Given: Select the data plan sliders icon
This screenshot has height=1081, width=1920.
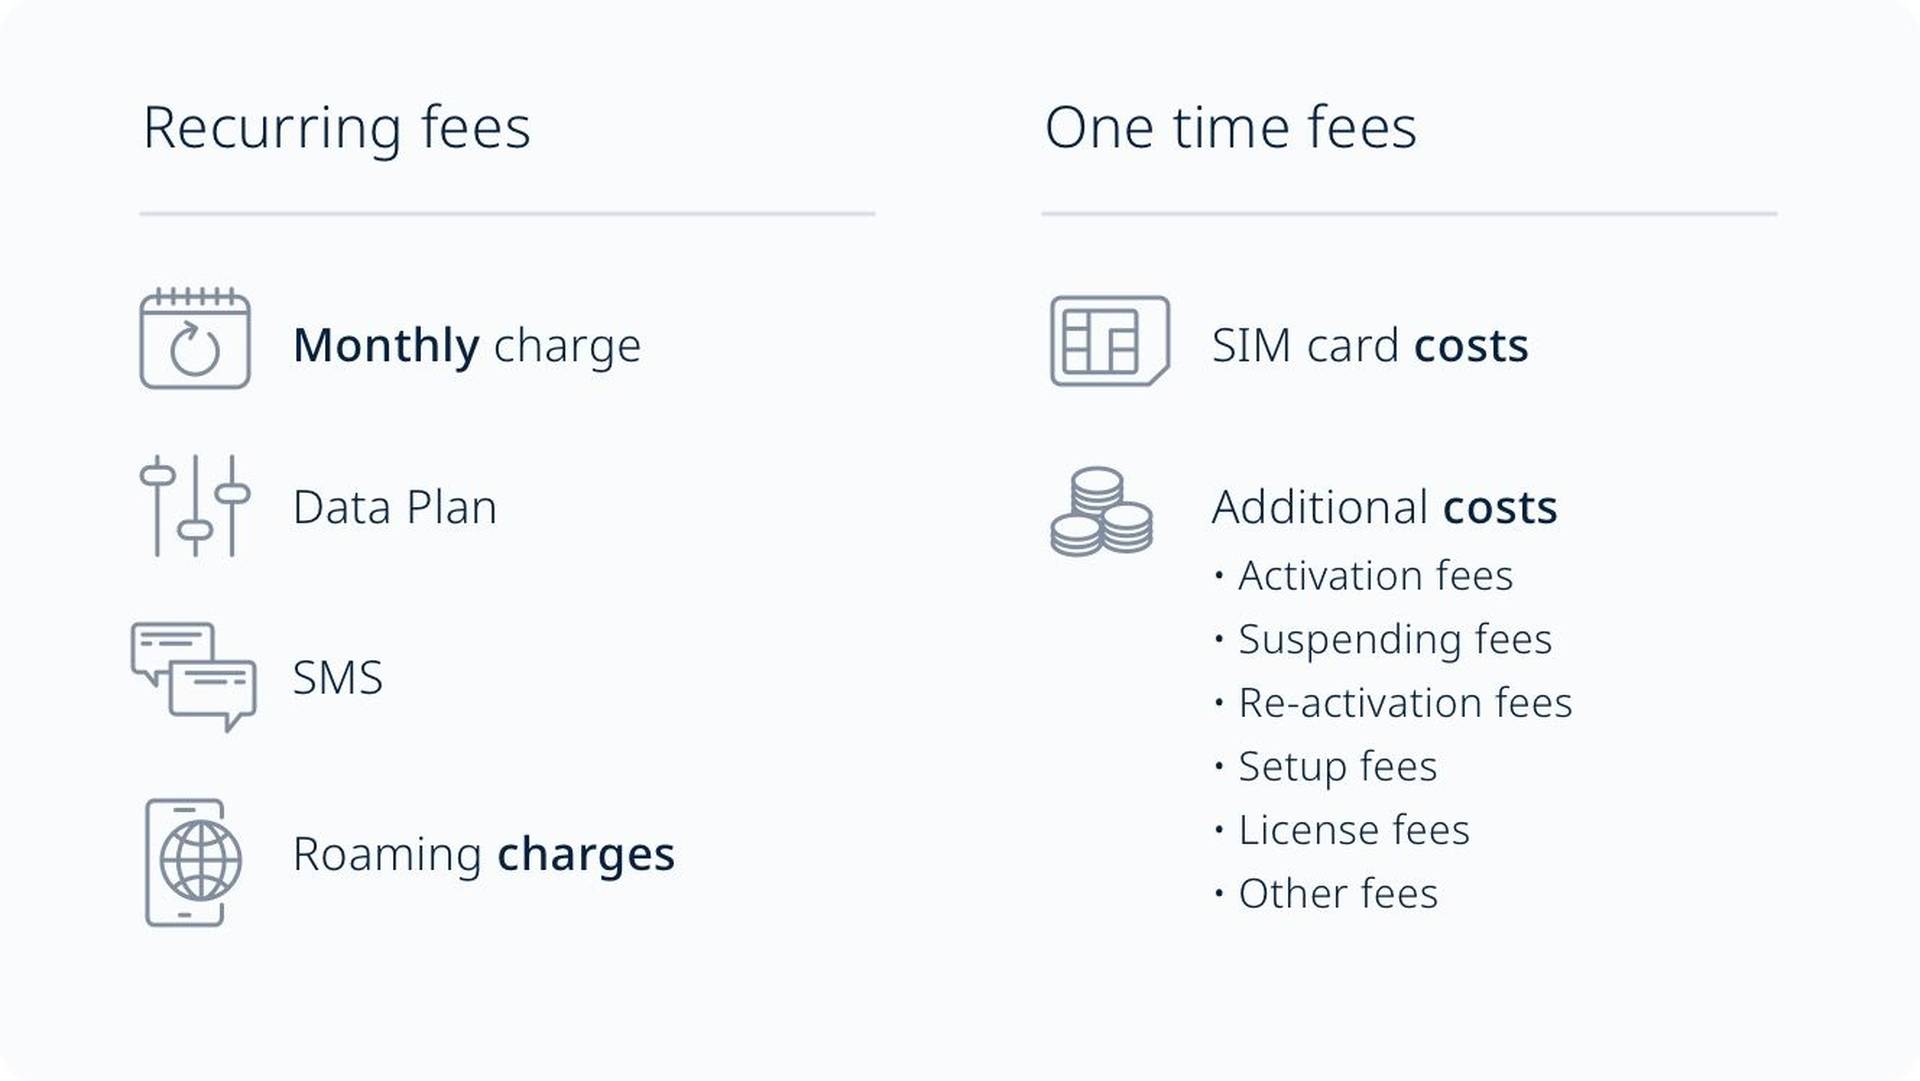Looking at the screenshot, I should click(195, 506).
